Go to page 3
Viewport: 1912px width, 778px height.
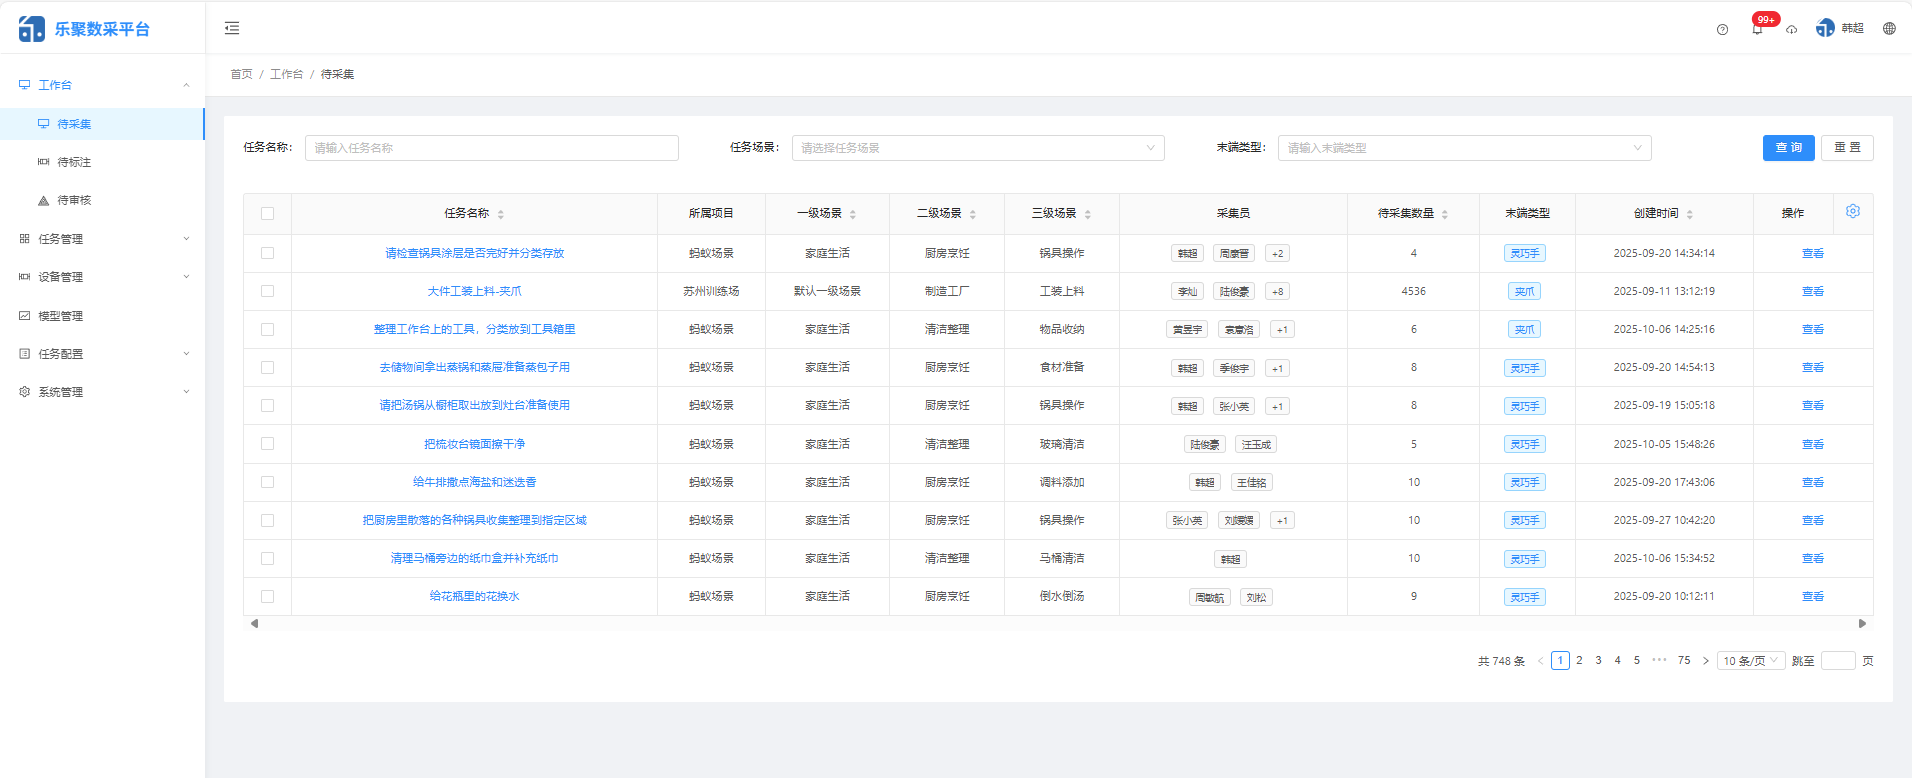[1598, 661]
